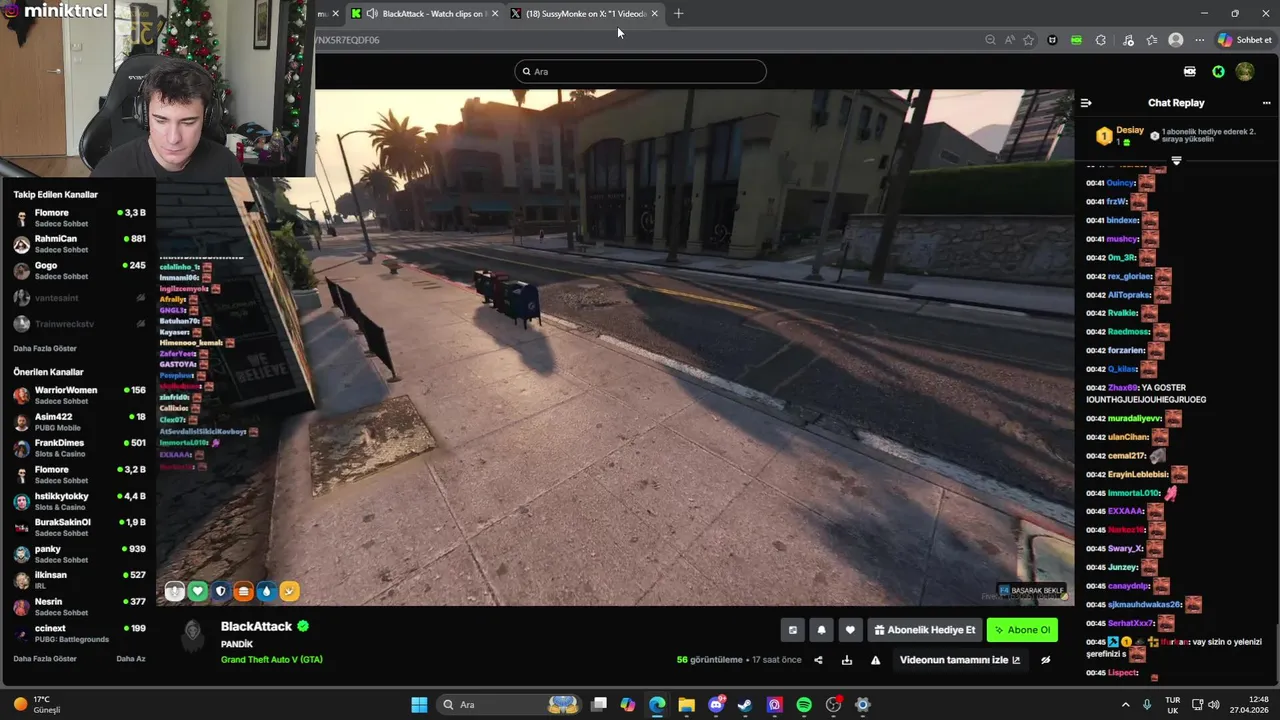Screen dimensions: 1280x720
Task: Click the green Abone Ol button
Action: click(1022, 630)
